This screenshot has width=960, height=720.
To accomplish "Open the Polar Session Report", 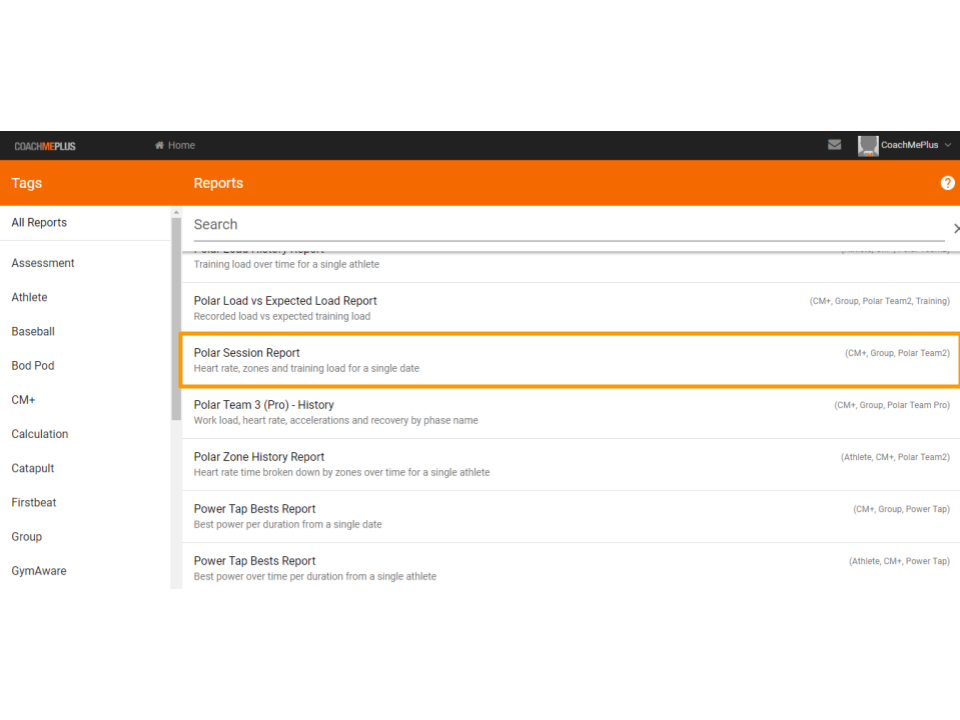I will coord(571,360).
